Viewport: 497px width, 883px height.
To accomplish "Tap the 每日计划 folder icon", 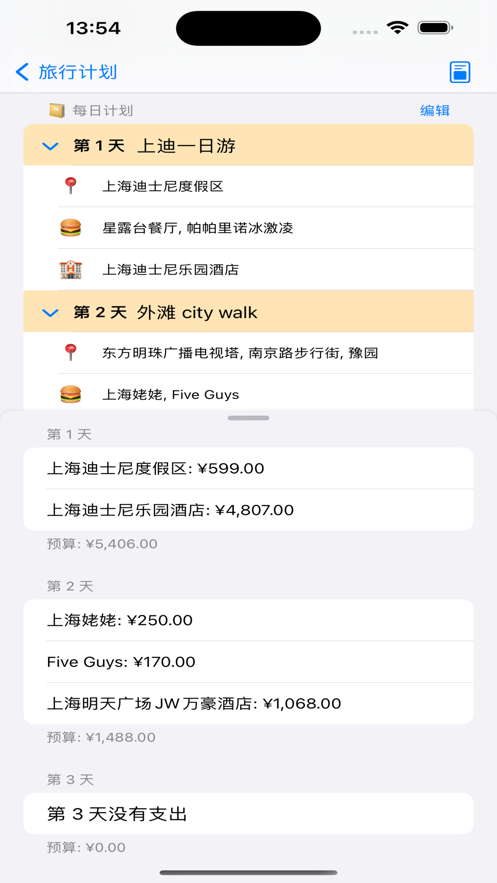I will point(57,110).
